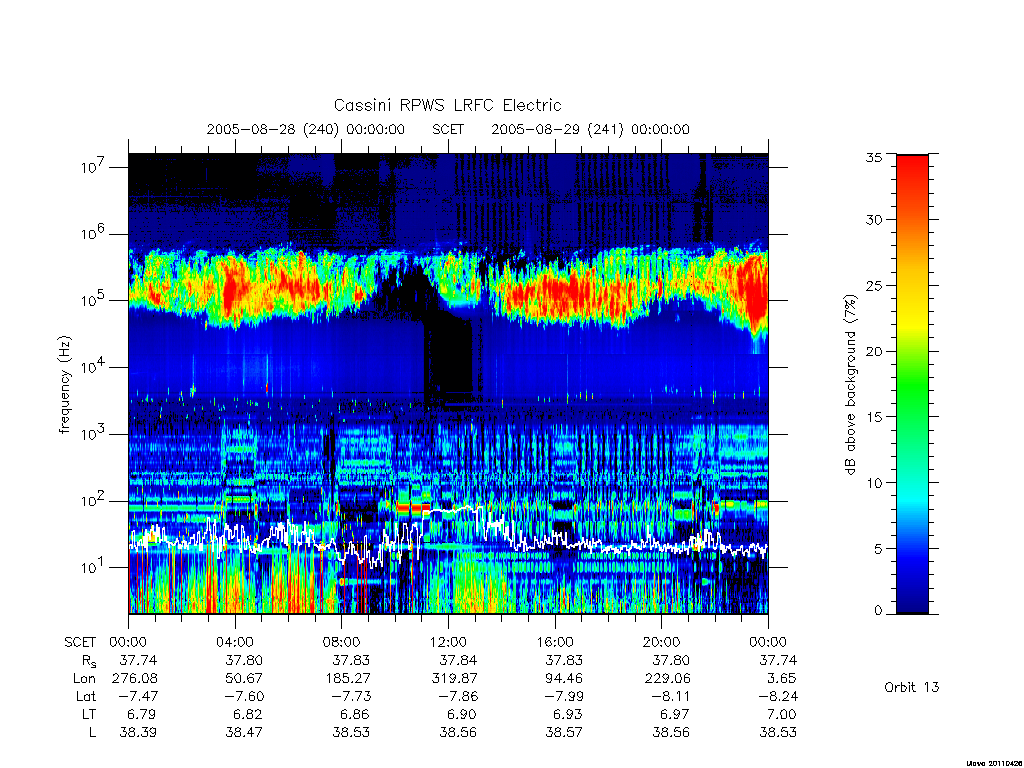1024x768 pixels.
Task: Click the 20 value on color scale
Action: tap(874, 351)
